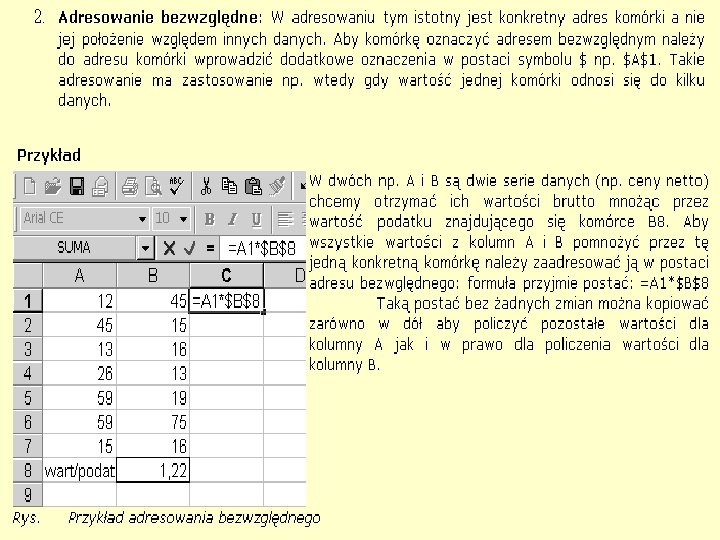720x540 pixels.
Task: Click the e-mail/permission icon next to Save
Action: click(x=100, y=186)
